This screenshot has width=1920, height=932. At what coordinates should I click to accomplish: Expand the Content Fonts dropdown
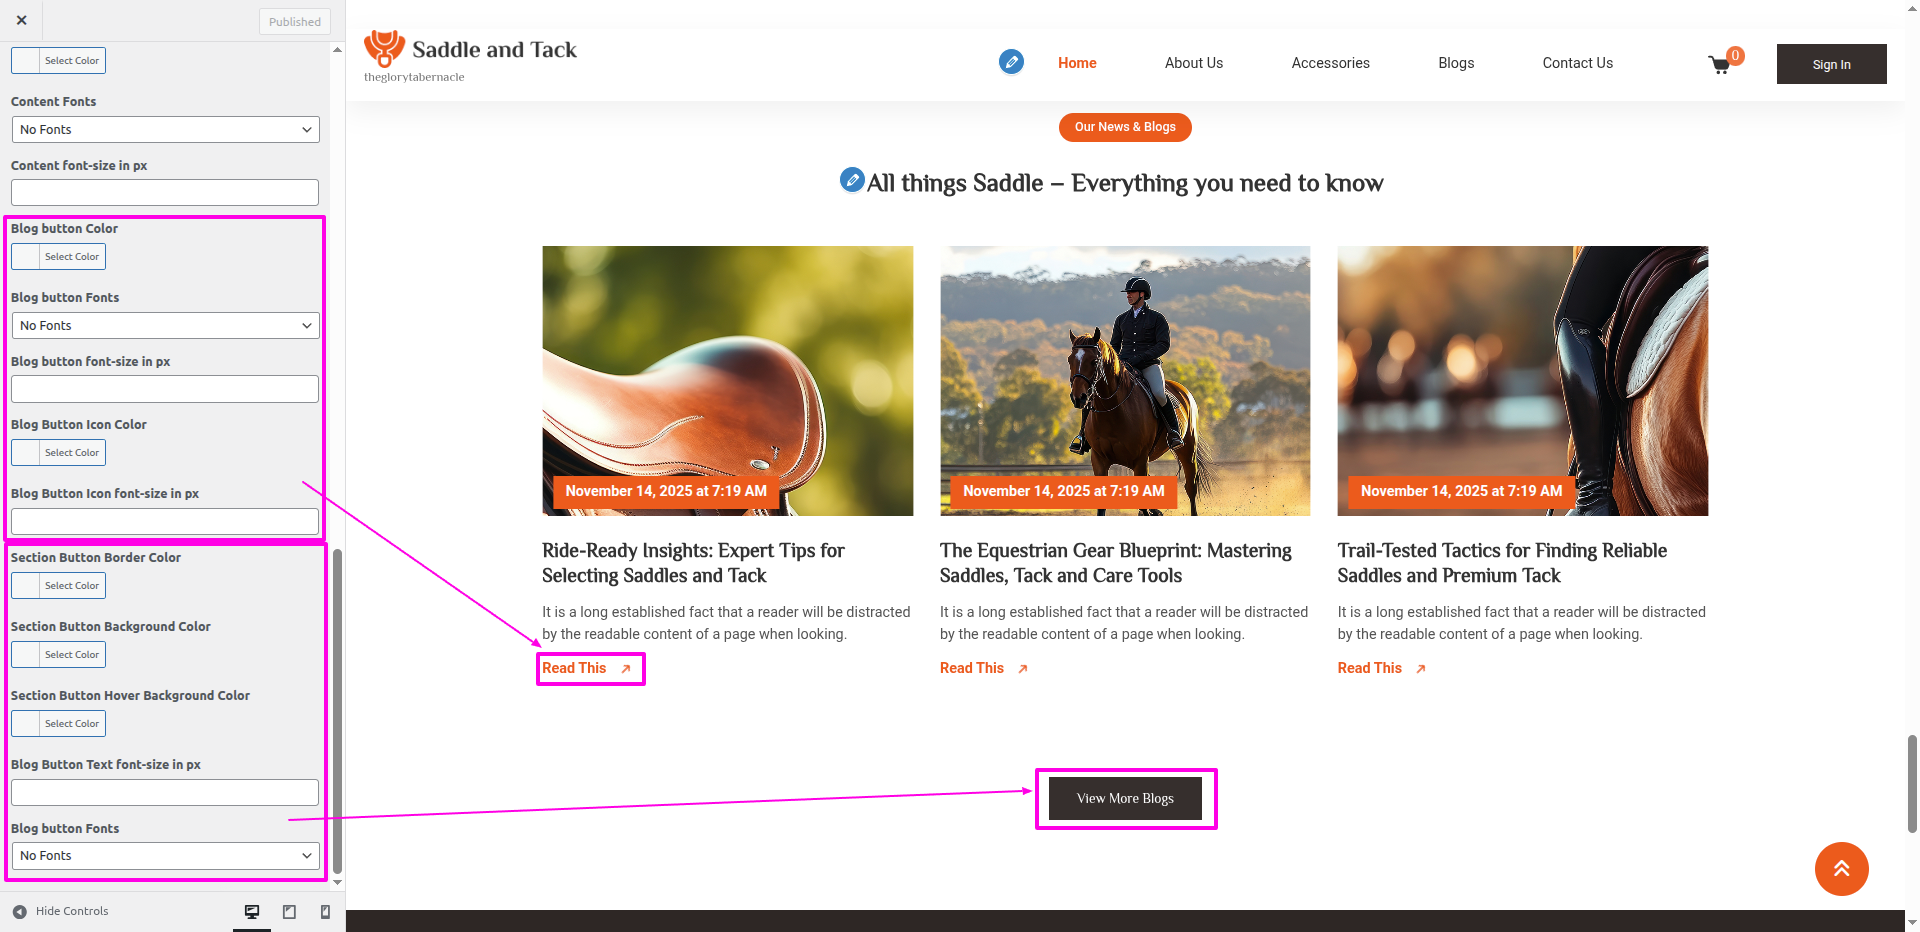pos(165,130)
